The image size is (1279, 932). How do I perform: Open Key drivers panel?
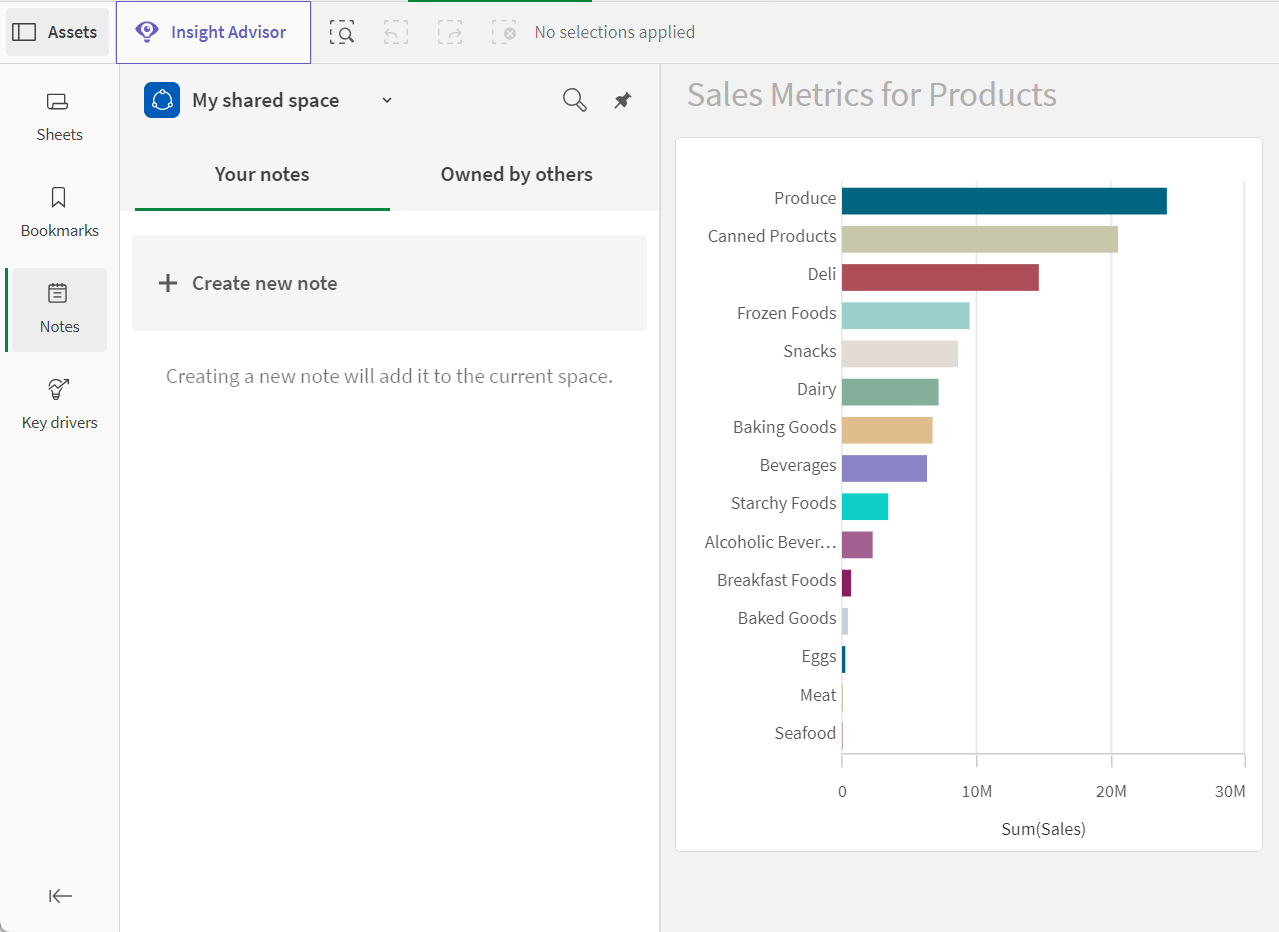click(59, 405)
